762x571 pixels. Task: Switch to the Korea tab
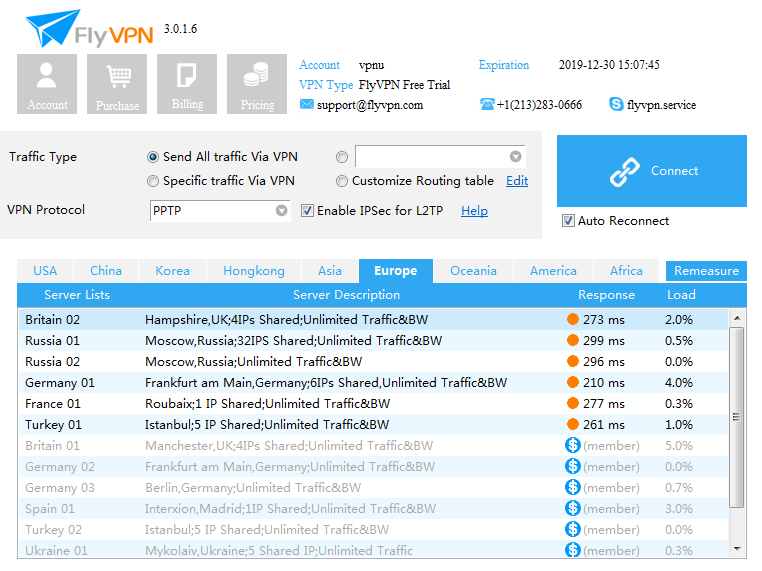click(173, 271)
